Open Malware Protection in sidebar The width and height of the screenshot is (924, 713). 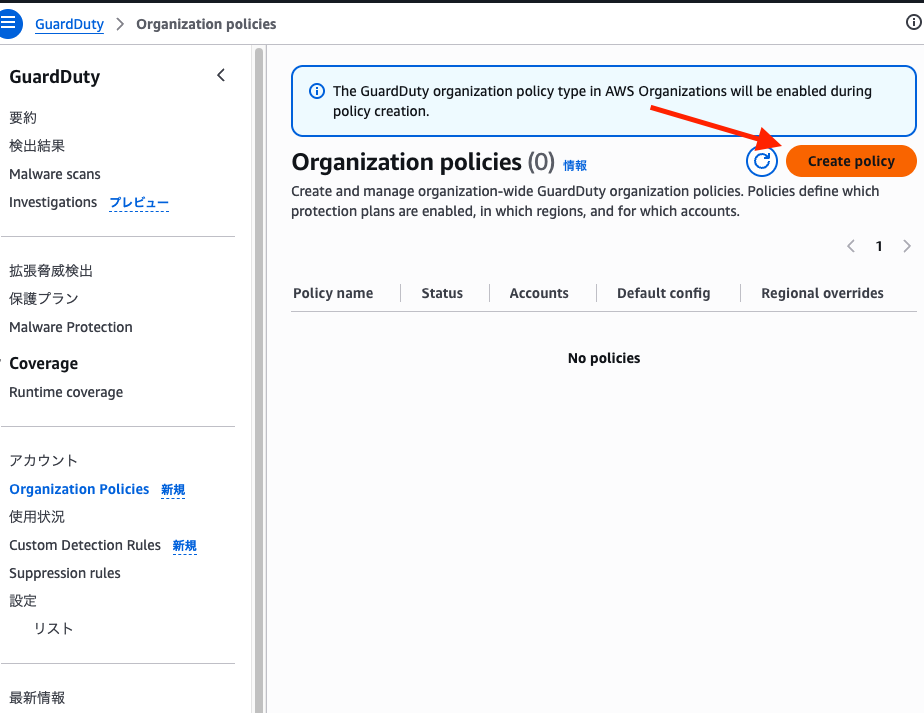(71, 327)
